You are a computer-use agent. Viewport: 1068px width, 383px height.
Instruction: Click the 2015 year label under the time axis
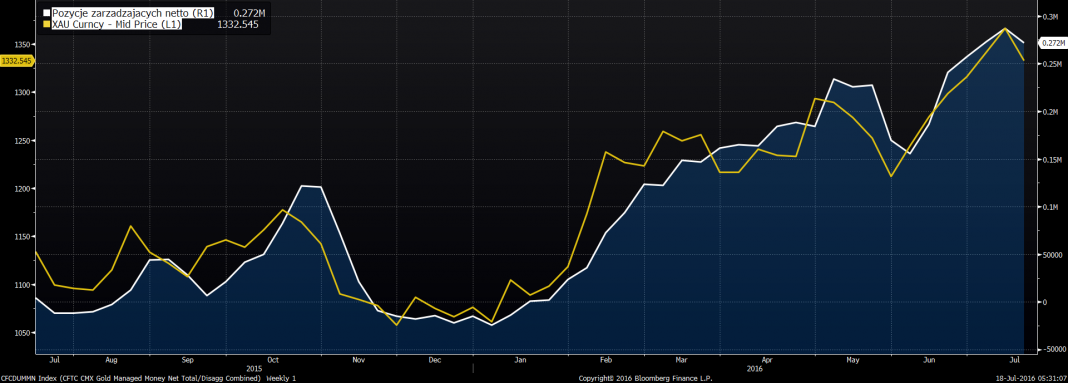(254, 369)
